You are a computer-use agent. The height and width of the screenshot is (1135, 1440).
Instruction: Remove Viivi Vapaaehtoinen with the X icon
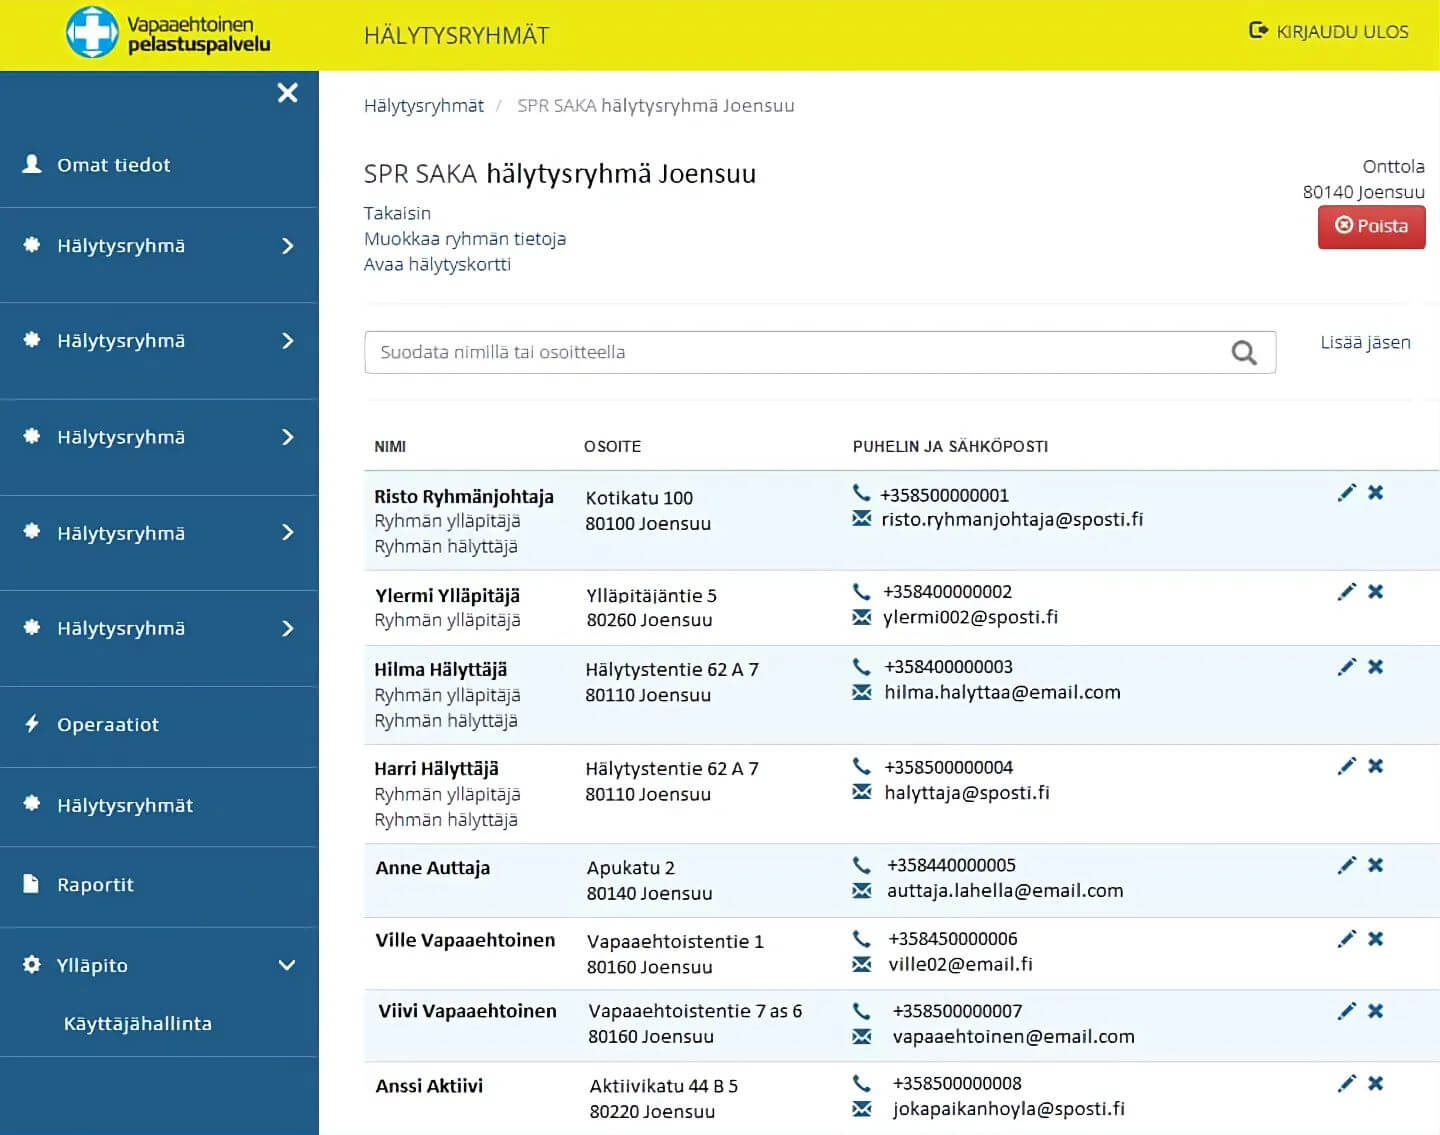(1376, 1011)
